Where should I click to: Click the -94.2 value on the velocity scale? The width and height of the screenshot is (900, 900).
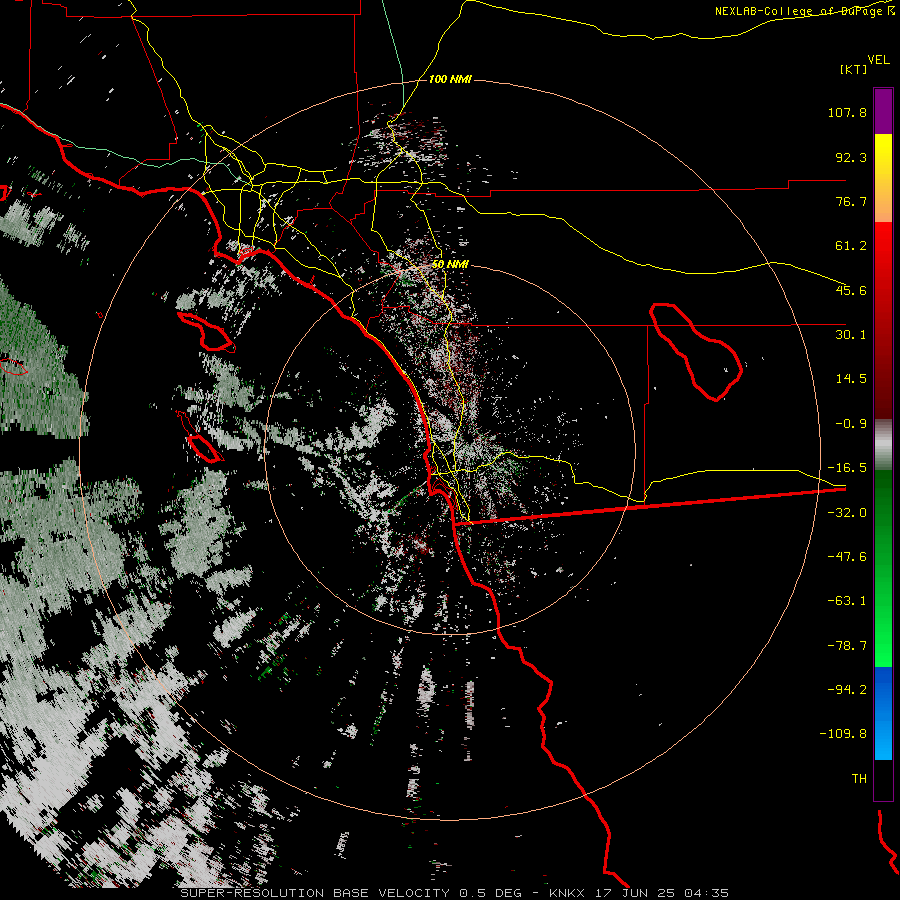pyautogui.click(x=847, y=690)
